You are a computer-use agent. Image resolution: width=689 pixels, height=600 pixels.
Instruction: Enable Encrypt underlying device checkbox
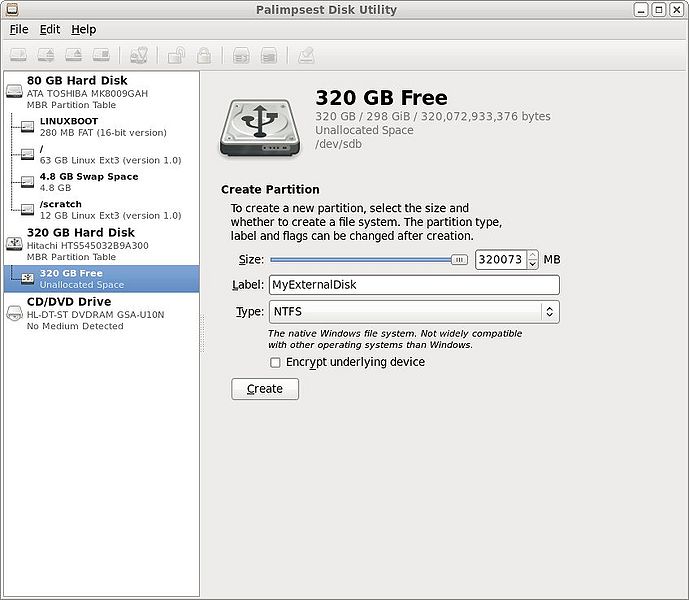pos(275,362)
